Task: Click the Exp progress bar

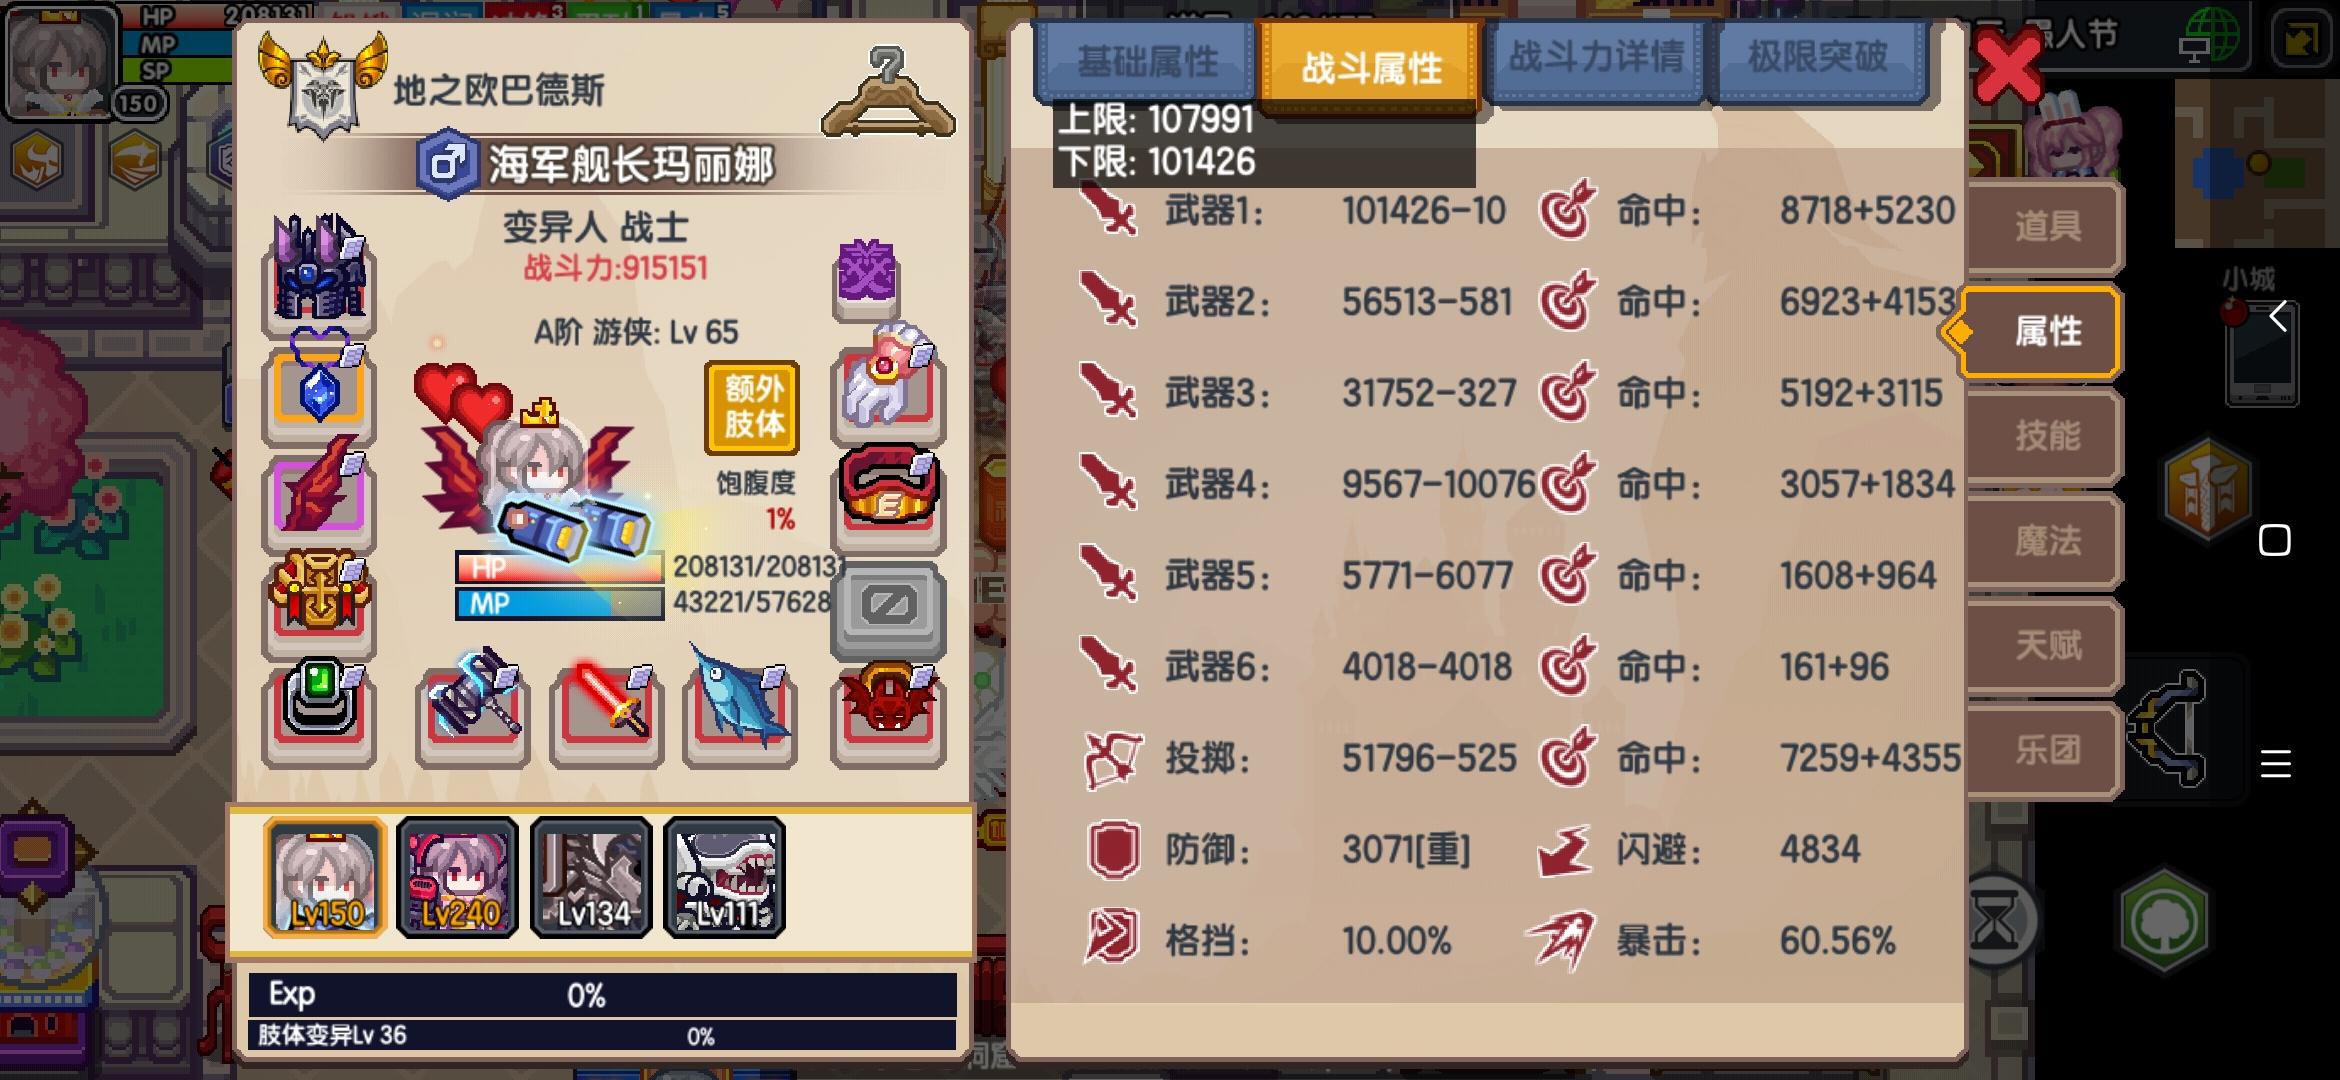Action: point(602,995)
